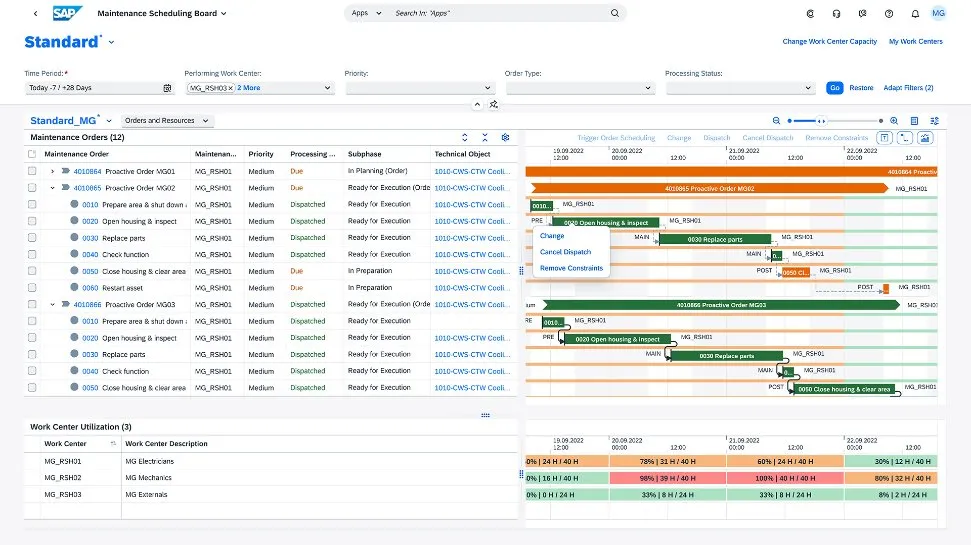971x545 pixels.
Task: Select checkbox for order 4010864 row
Action: [33, 171]
